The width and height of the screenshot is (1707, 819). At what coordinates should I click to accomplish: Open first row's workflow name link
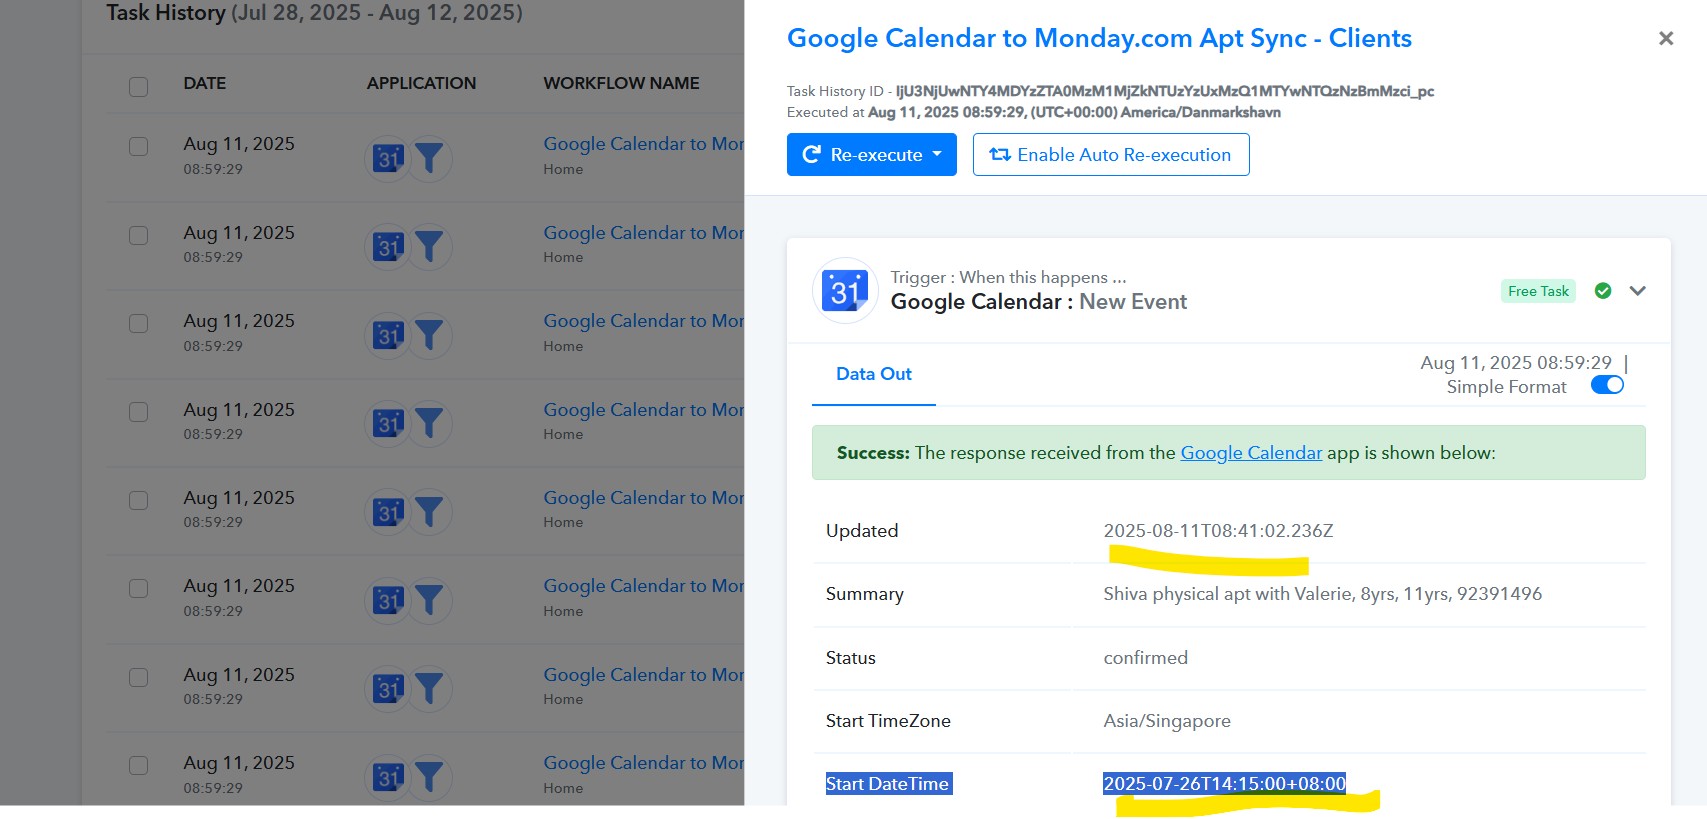coord(643,144)
